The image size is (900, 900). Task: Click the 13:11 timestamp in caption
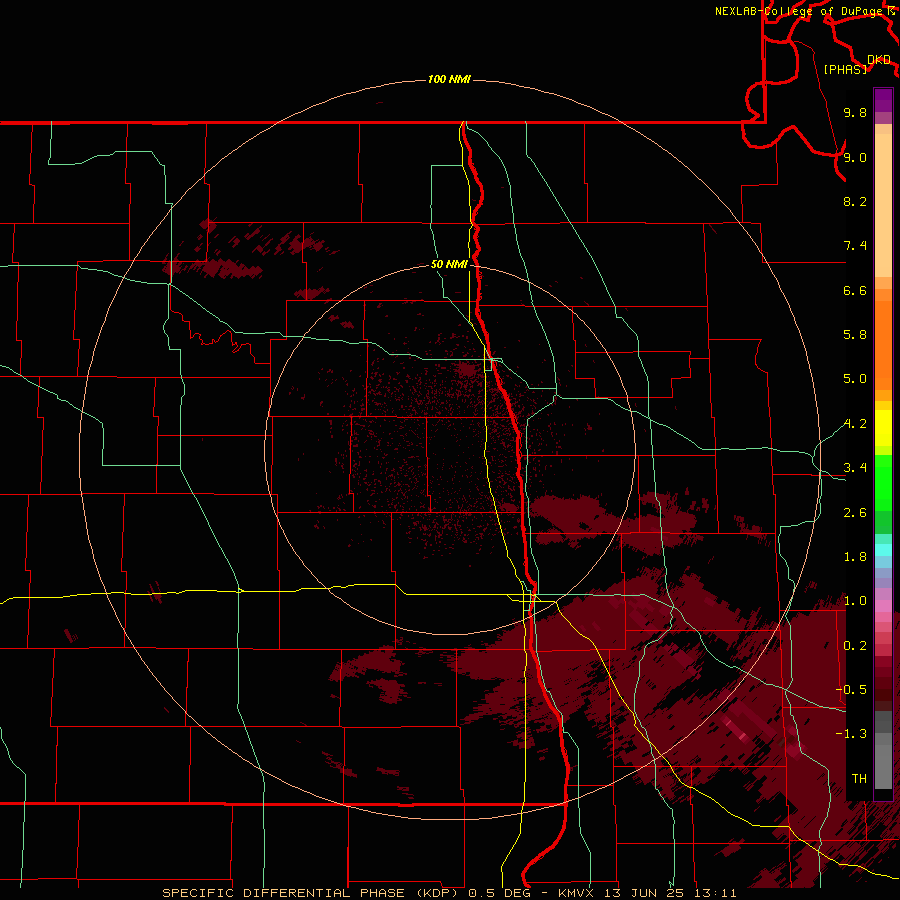coord(713,893)
